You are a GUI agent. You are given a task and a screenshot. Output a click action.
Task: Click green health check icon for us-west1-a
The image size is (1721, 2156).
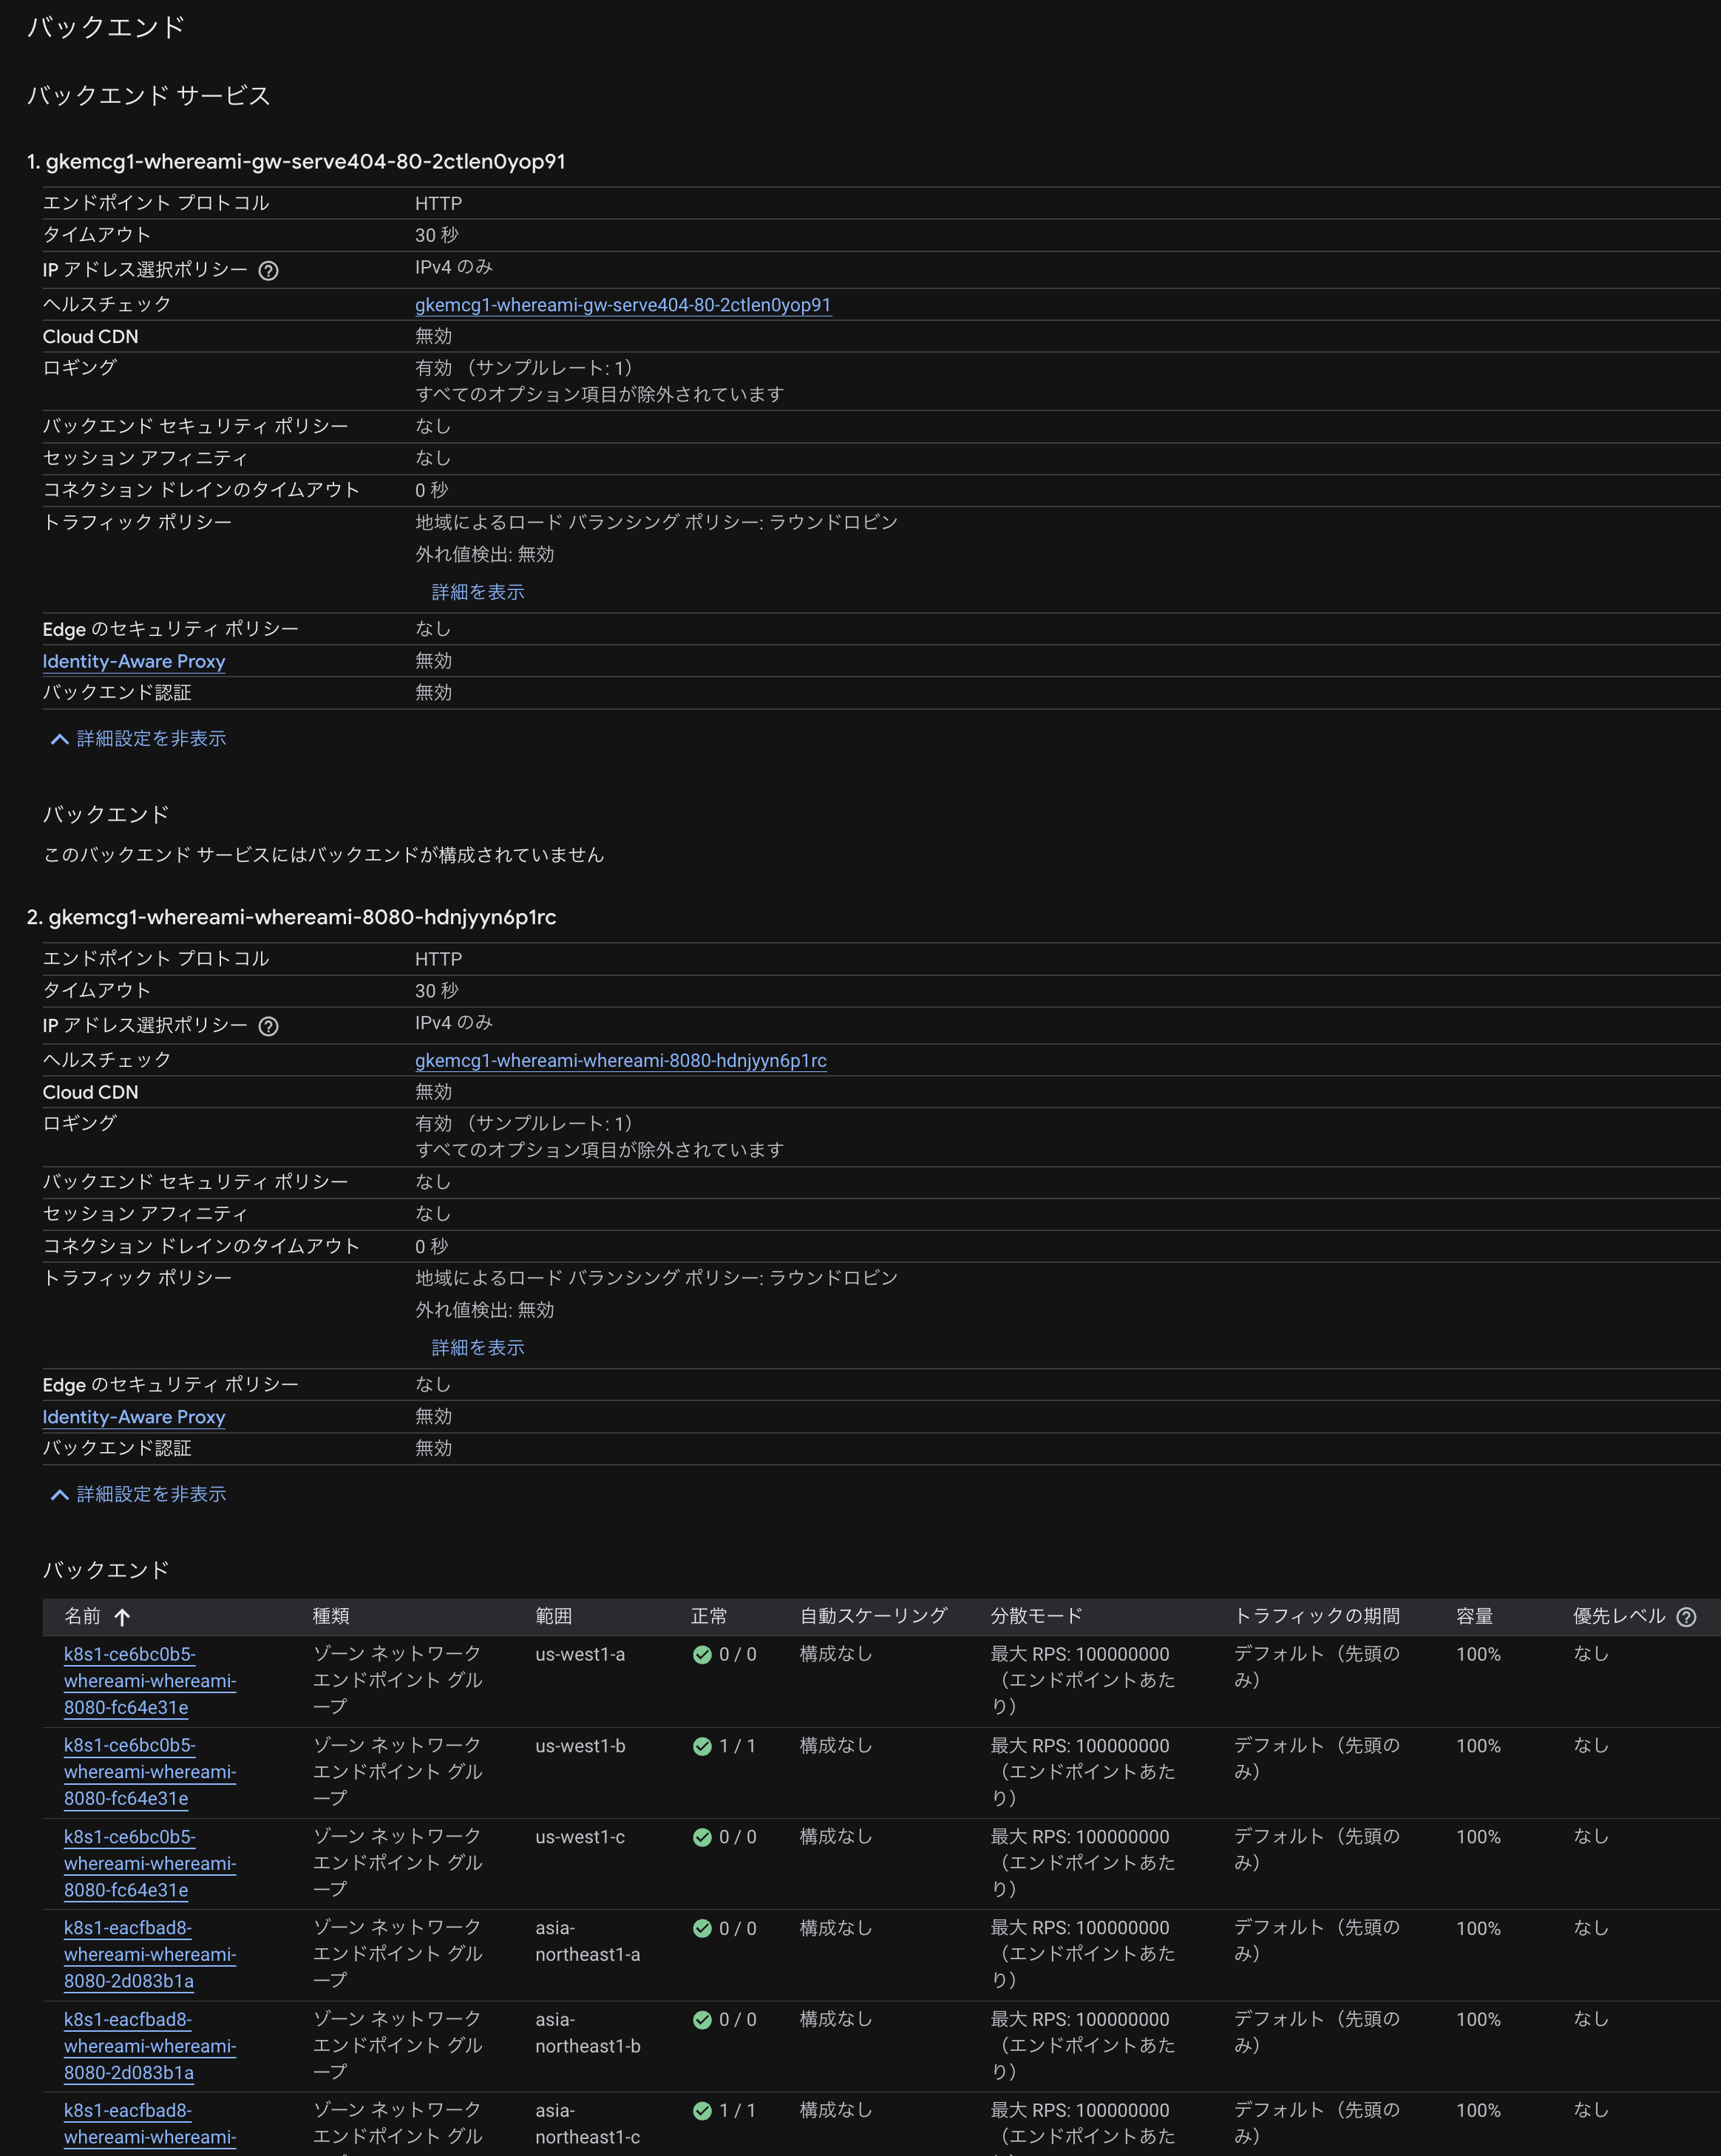tap(702, 1654)
